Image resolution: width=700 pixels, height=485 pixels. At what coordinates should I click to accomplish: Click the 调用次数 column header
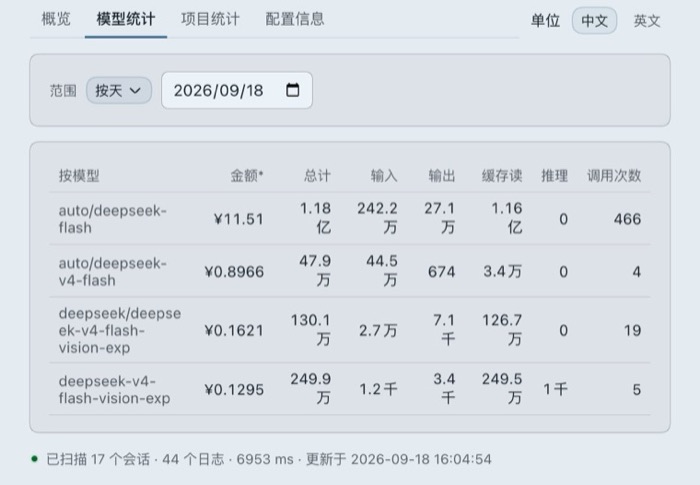(614, 176)
